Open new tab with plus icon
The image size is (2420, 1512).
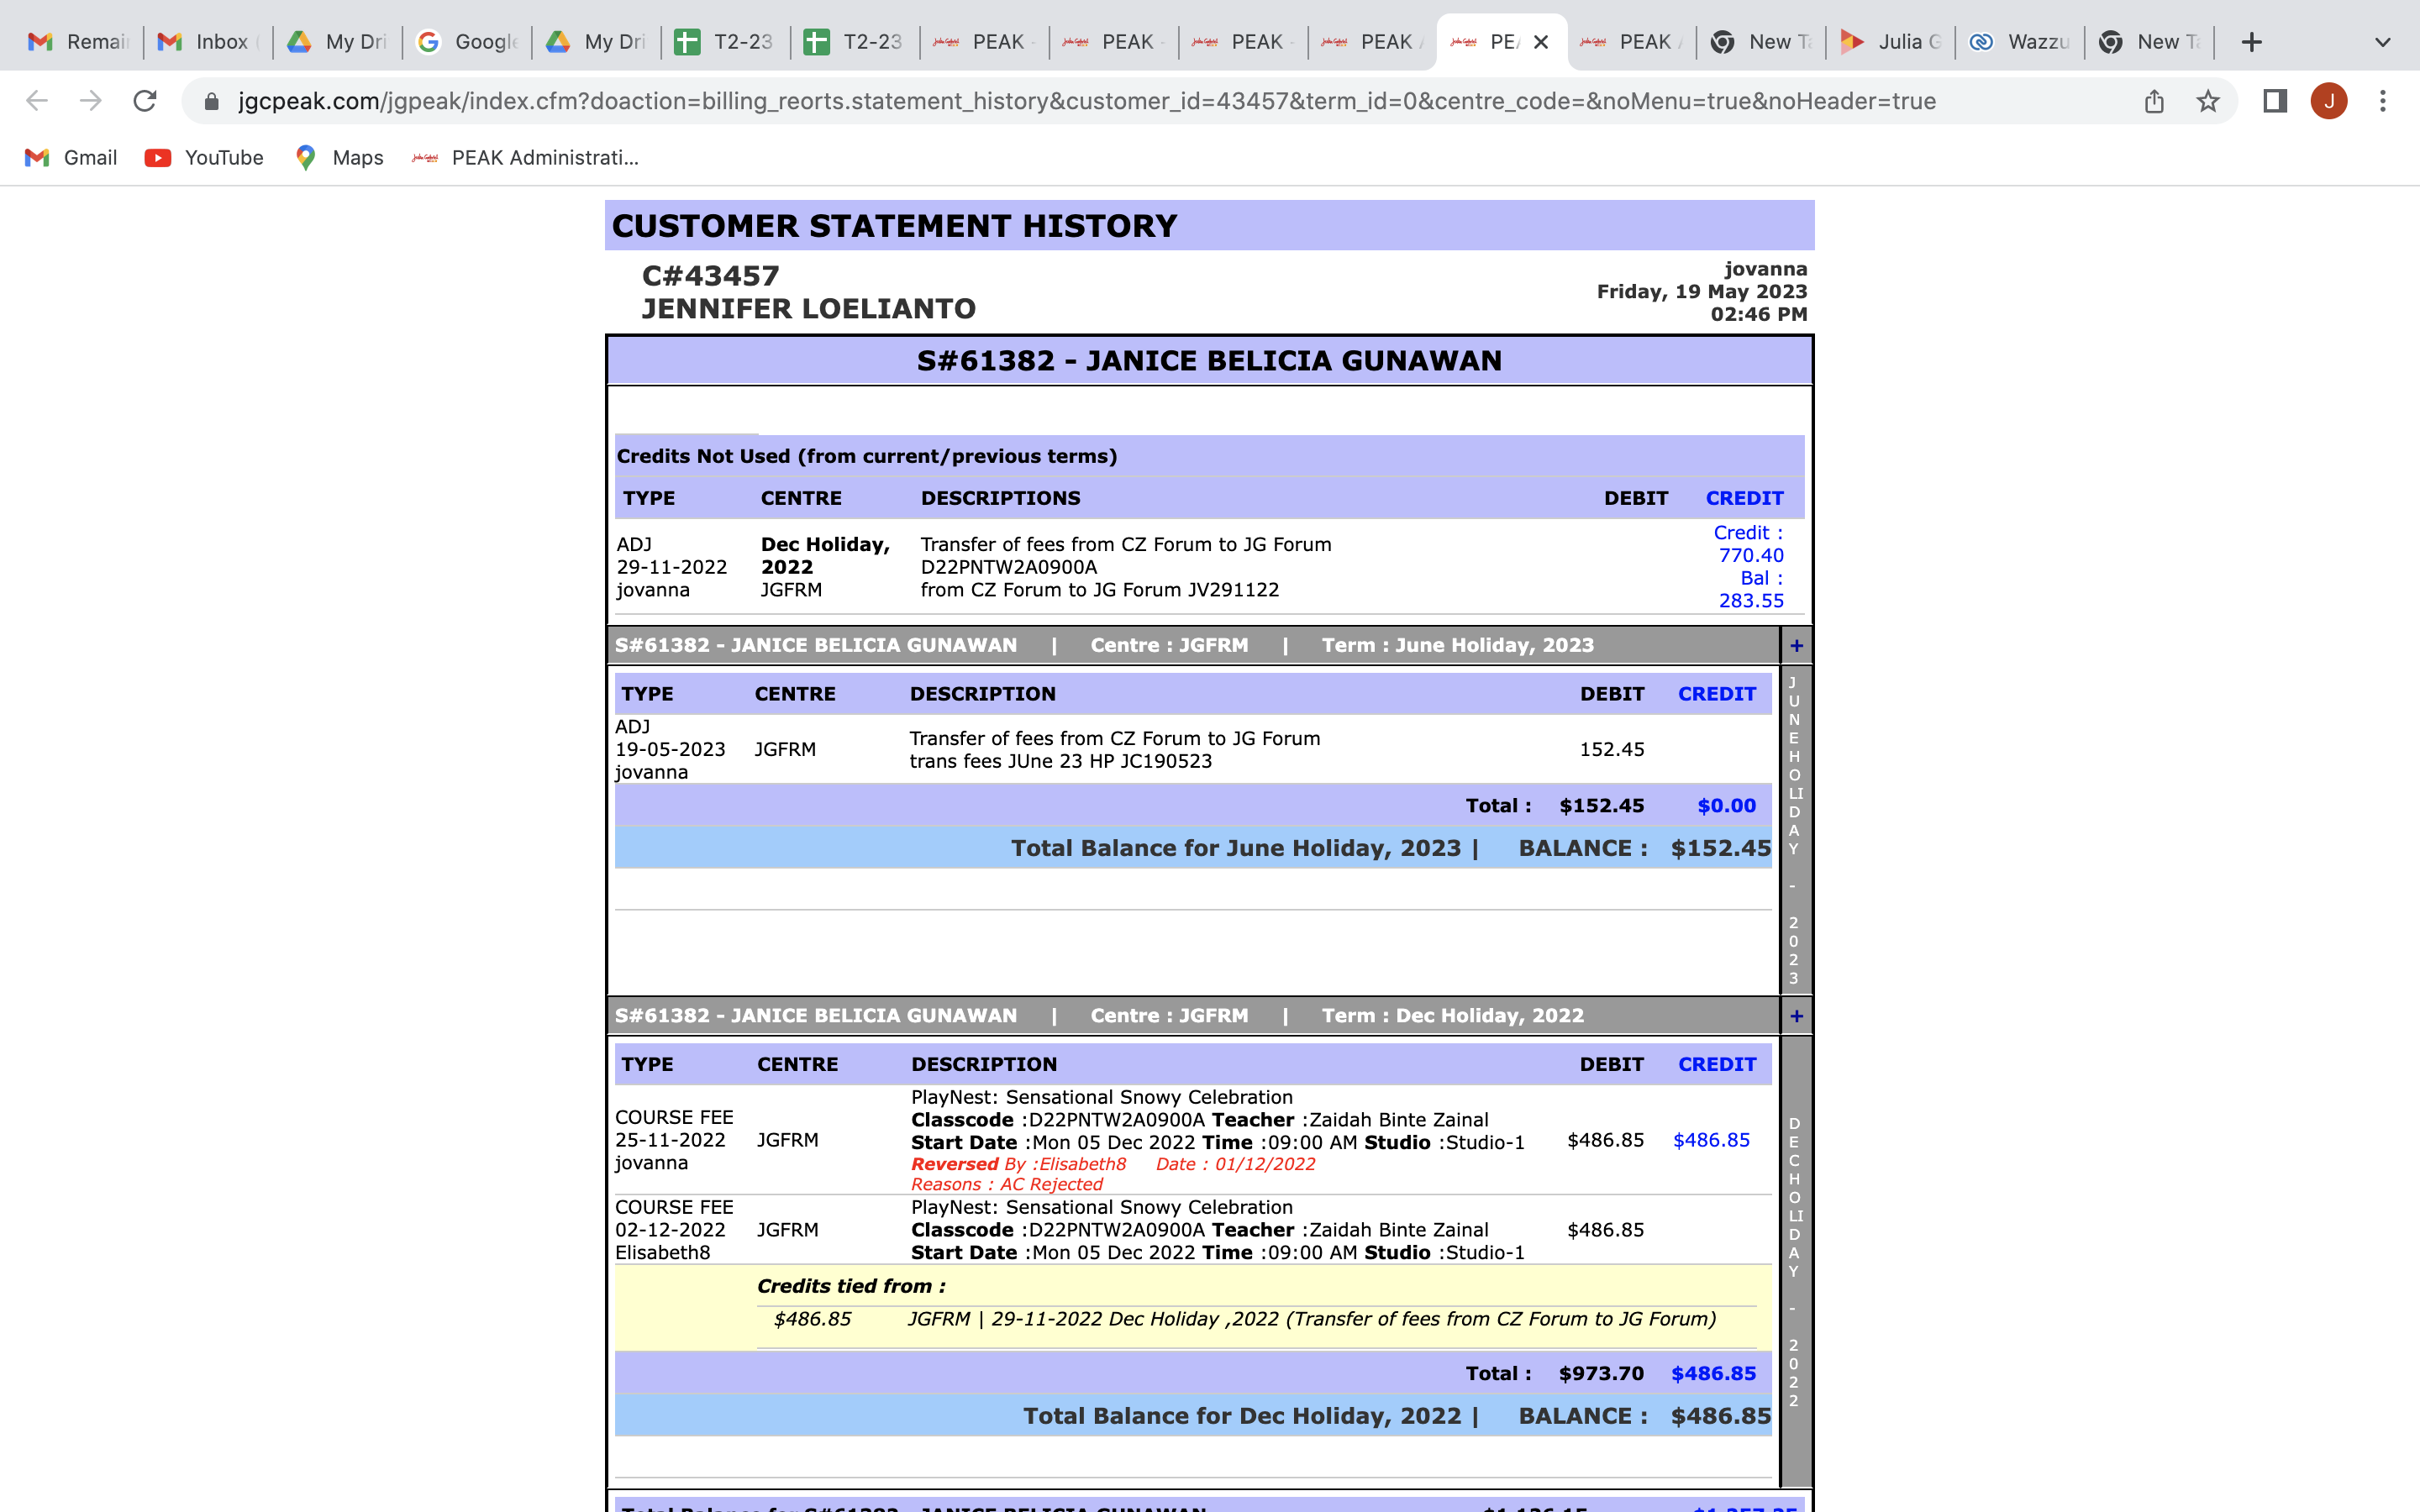coord(2251,42)
